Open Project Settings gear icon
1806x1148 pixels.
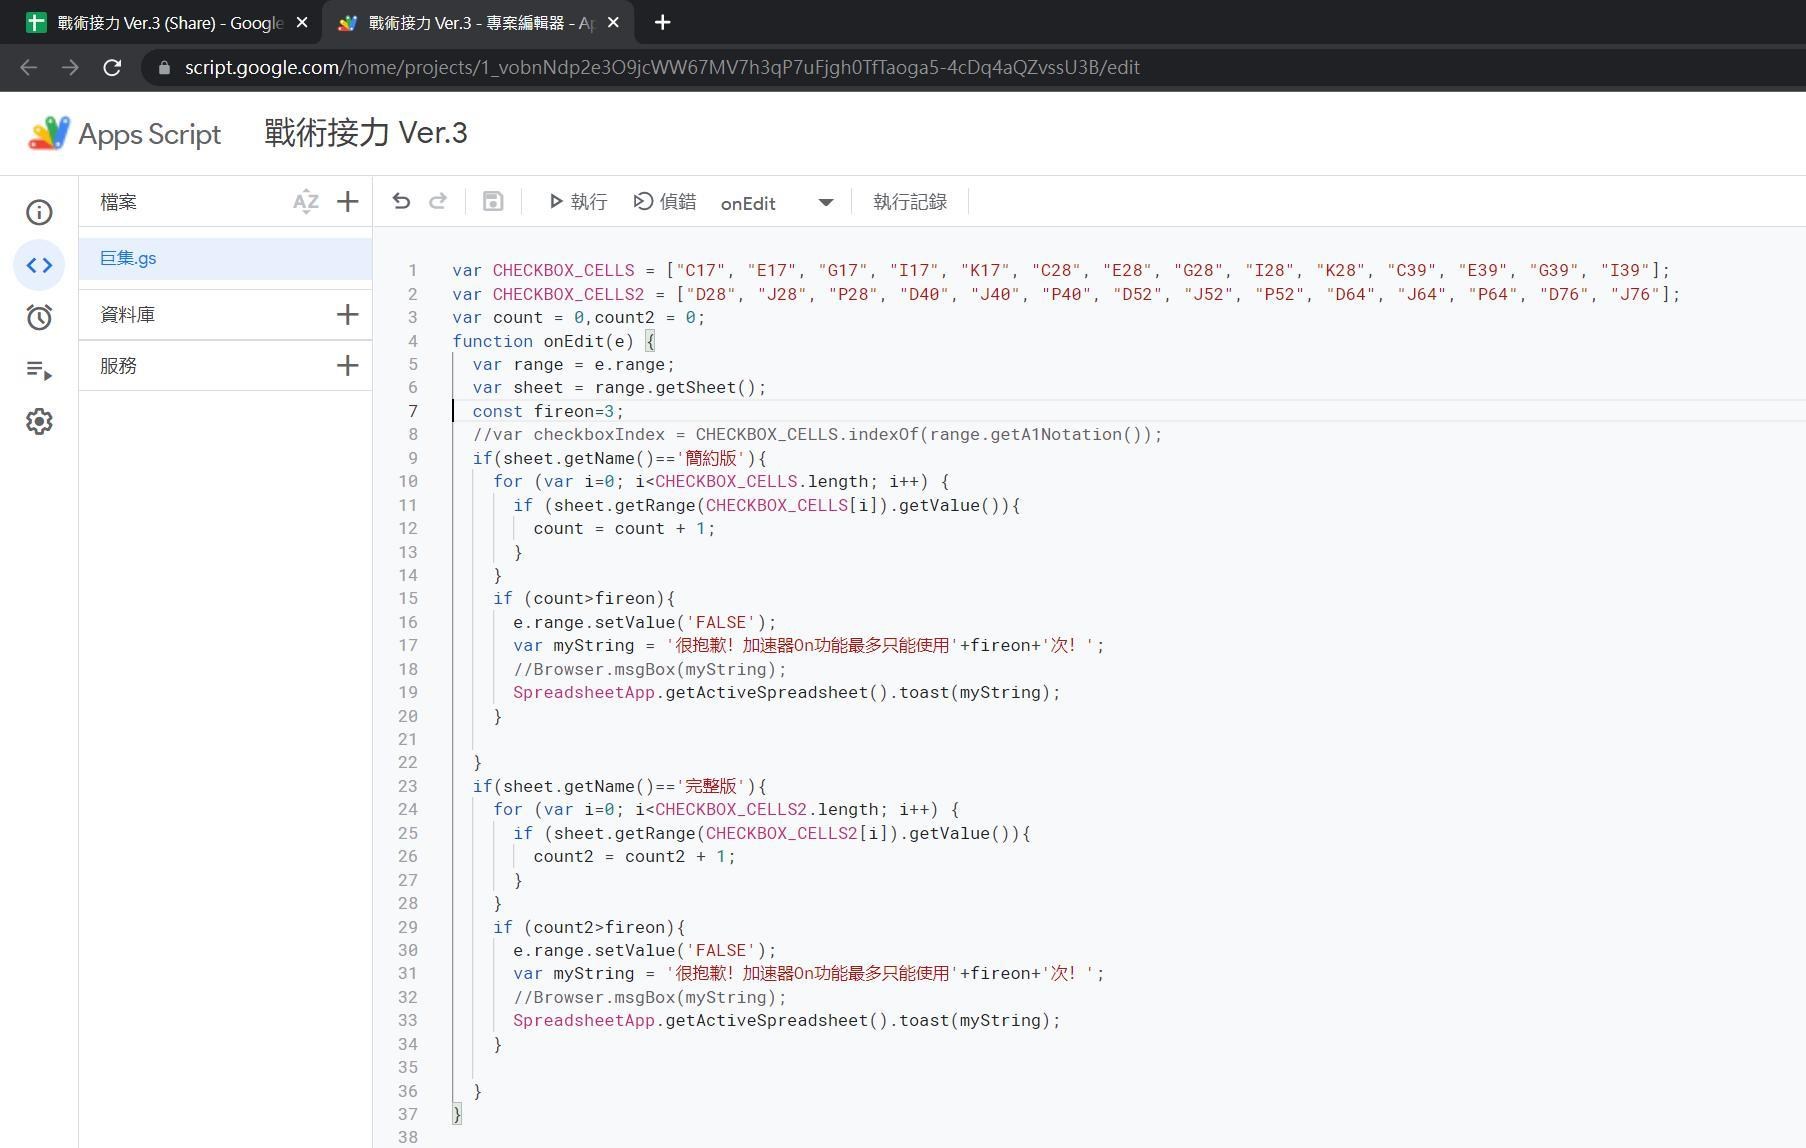39,422
